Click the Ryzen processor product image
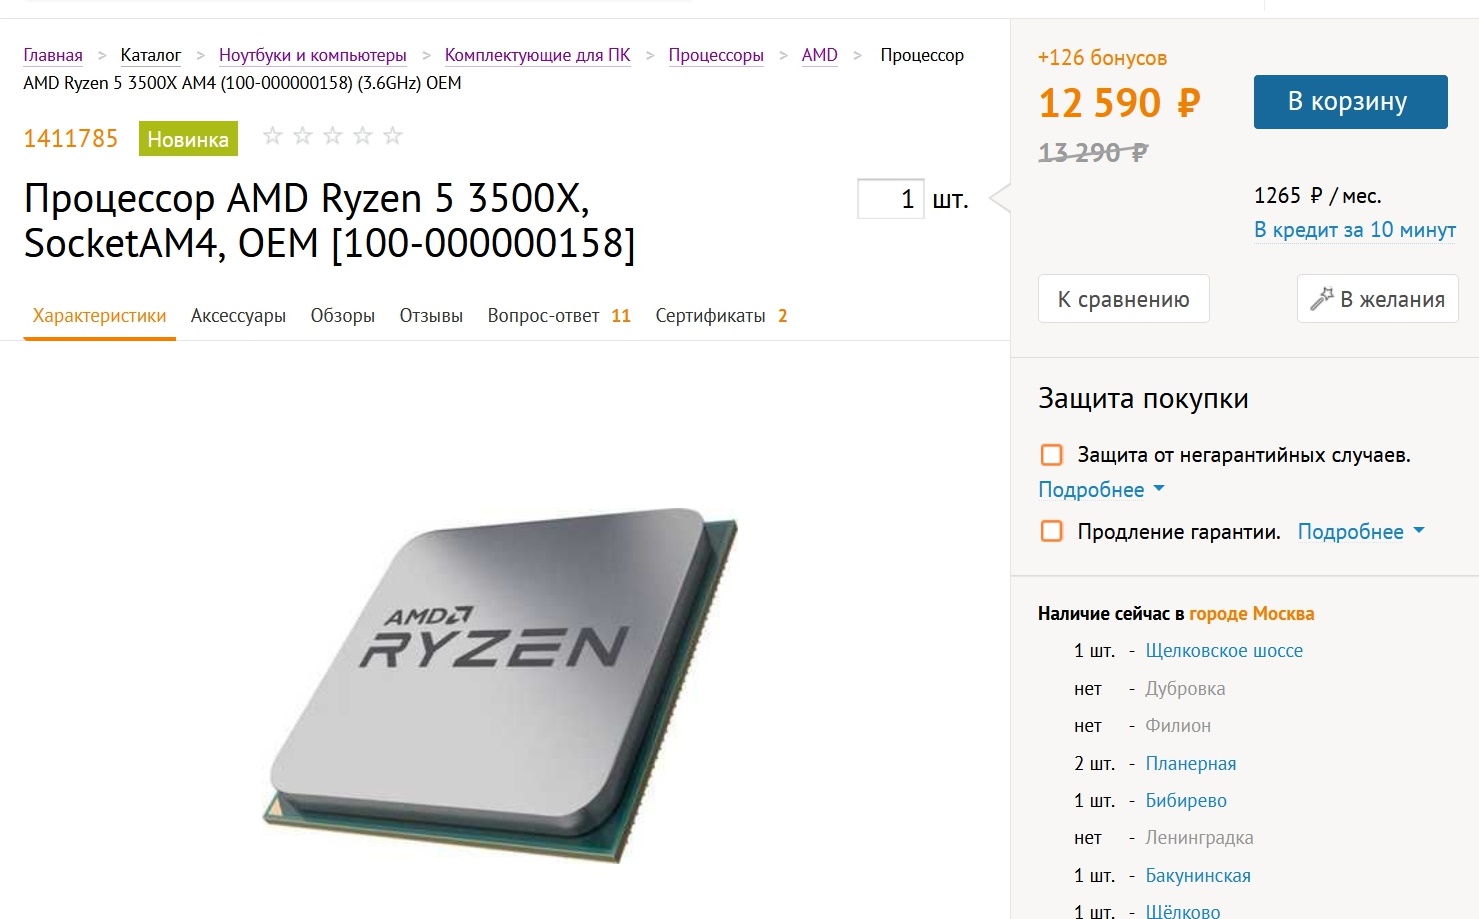This screenshot has height=919, width=1479. click(x=500, y=685)
